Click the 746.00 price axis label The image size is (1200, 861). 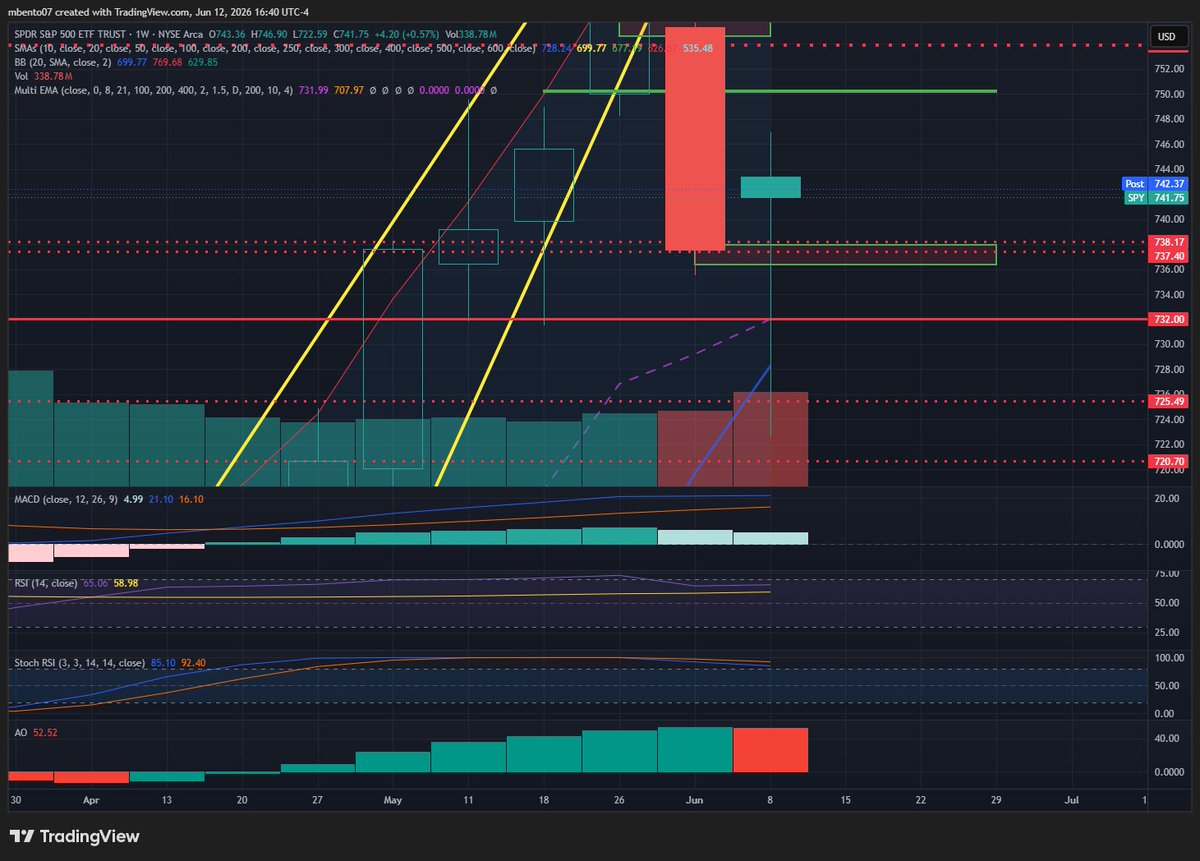pyautogui.click(x=1169, y=144)
